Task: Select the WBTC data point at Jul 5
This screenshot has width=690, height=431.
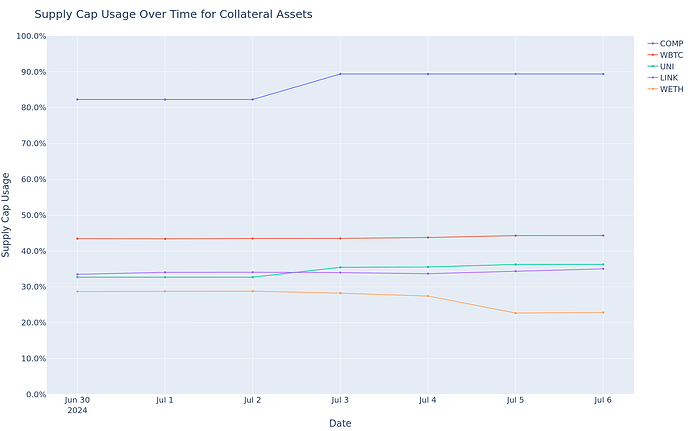Action: click(516, 236)
